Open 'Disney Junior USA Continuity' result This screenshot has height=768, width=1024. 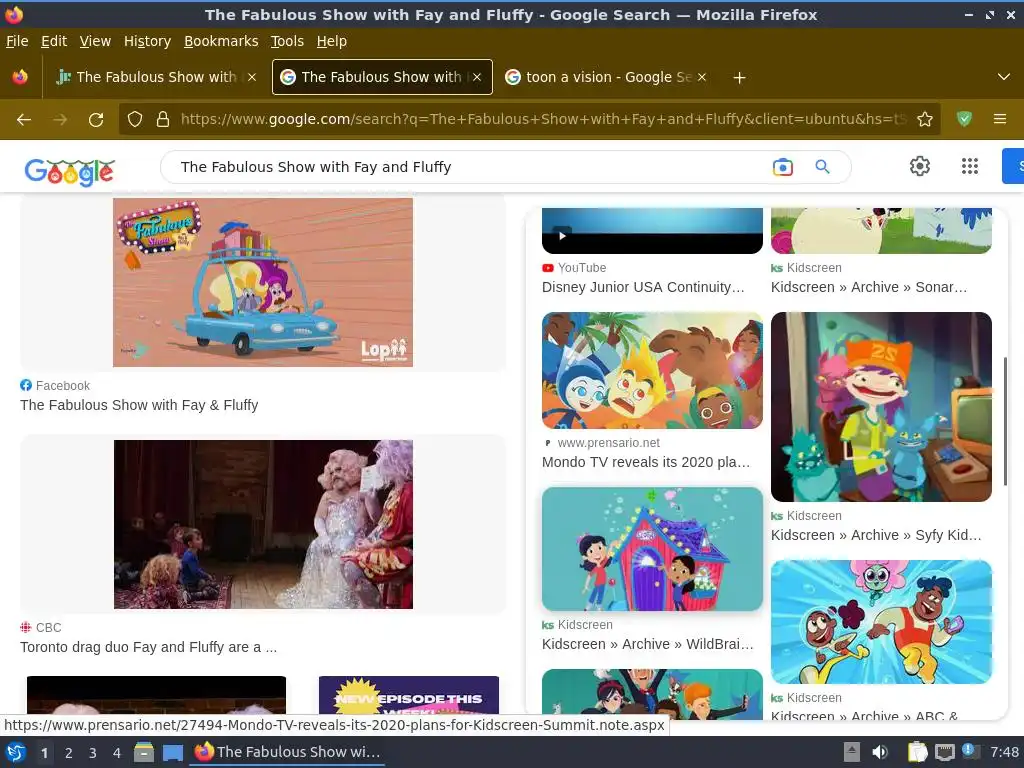point(643,287)
